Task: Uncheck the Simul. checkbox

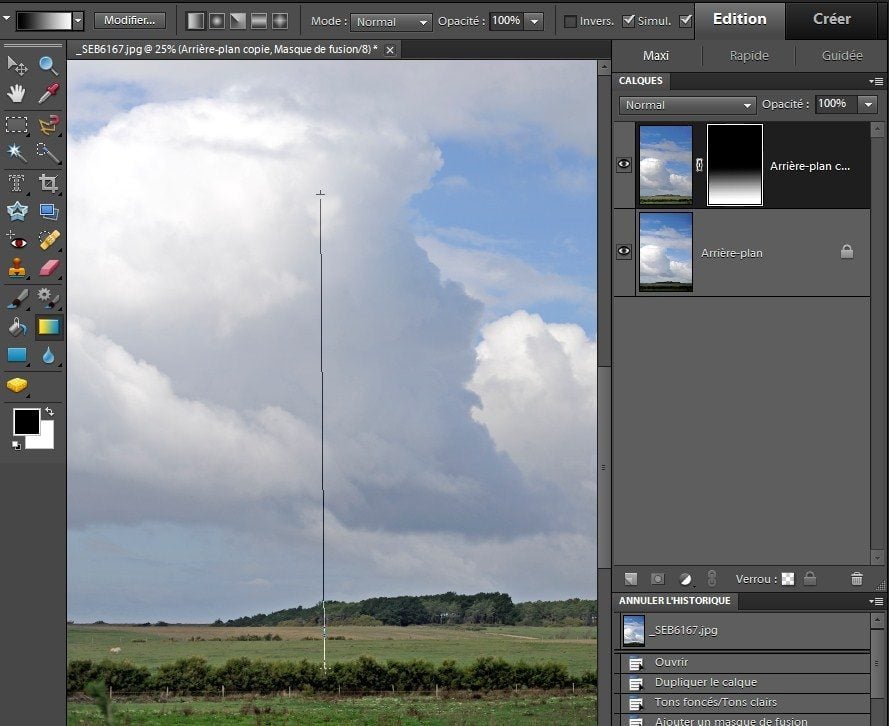Action: [628, 21]
